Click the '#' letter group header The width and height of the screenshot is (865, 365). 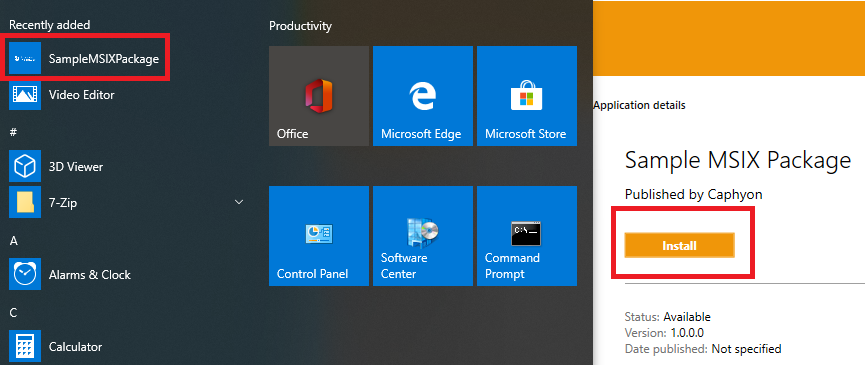click(13, 132)
